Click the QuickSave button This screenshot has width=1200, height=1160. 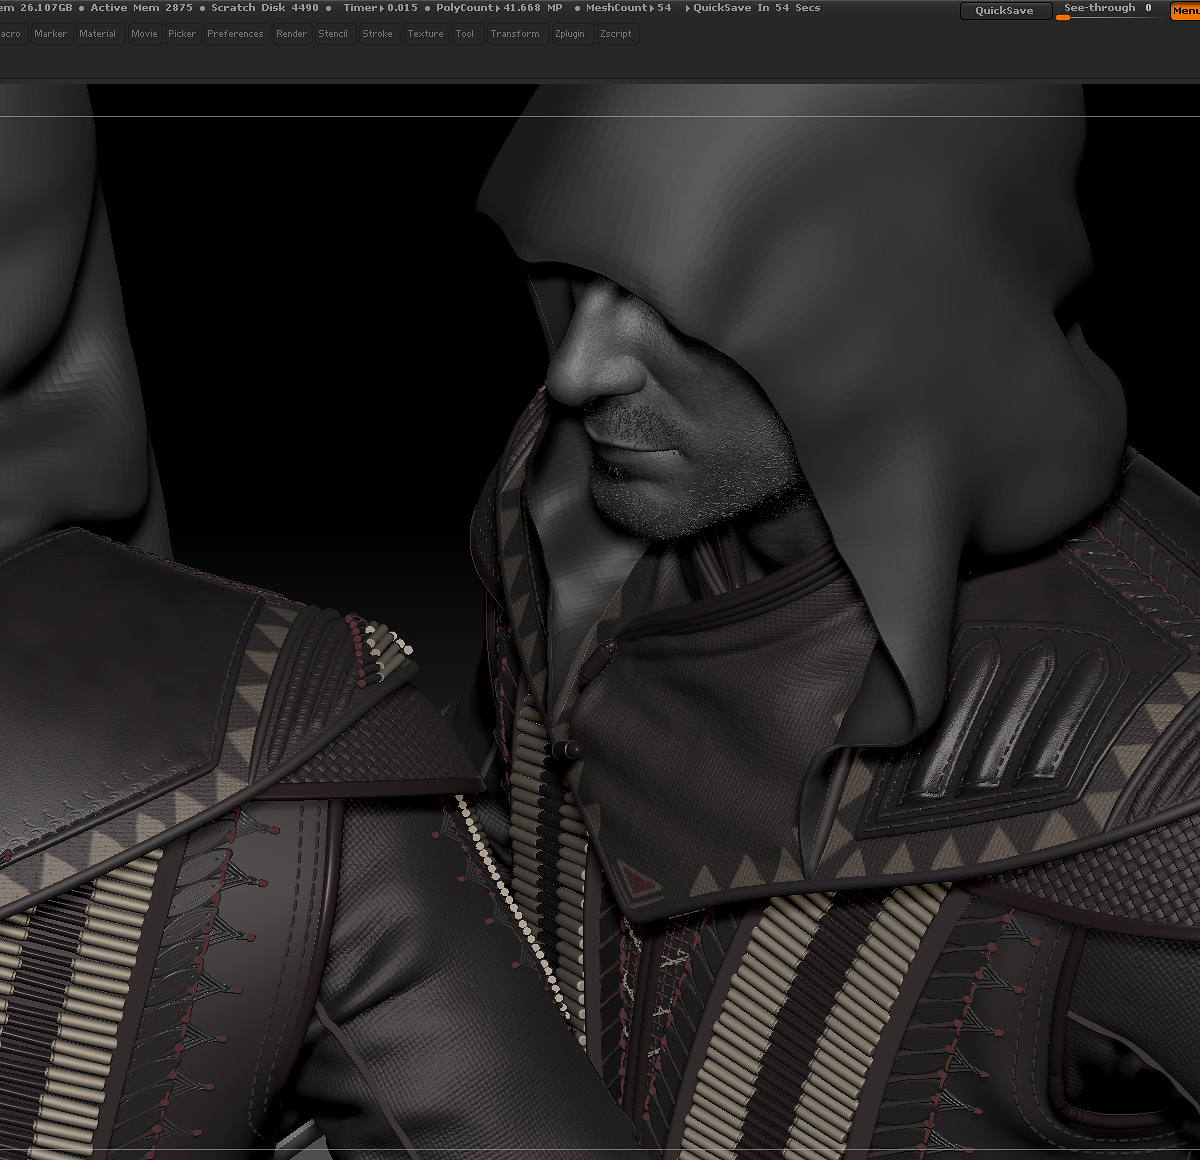point(1005,11)
